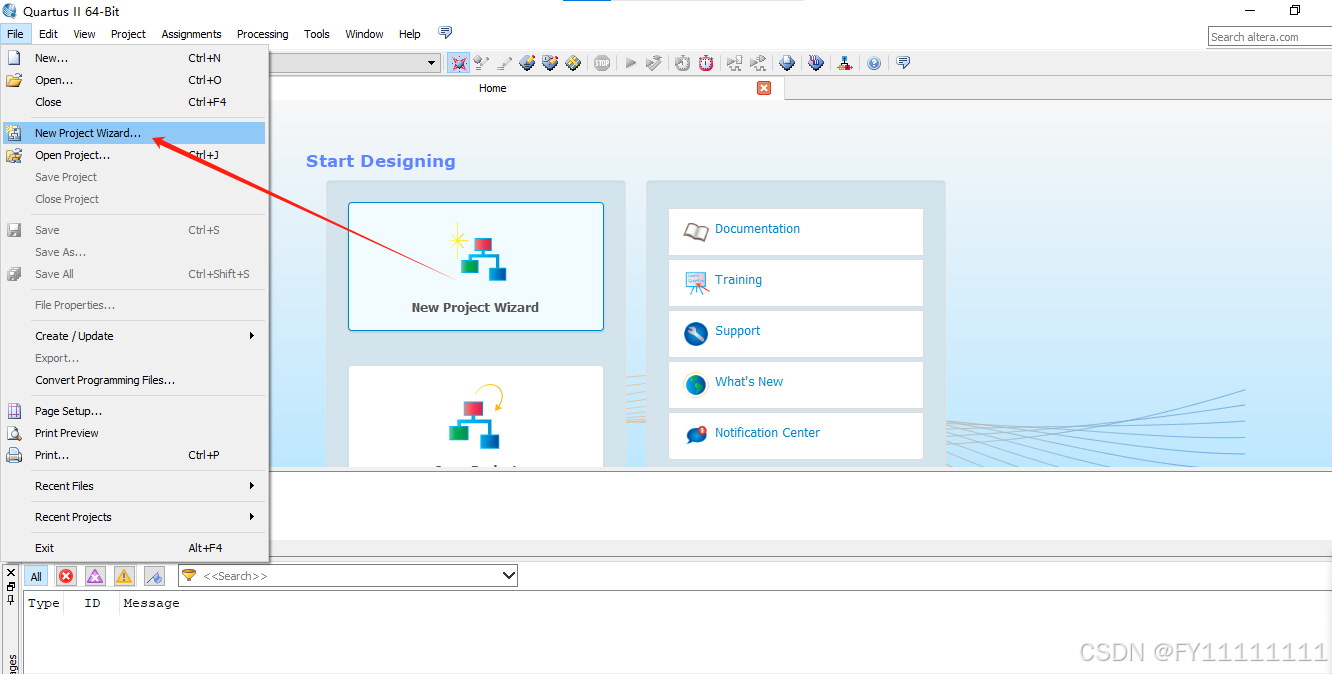The image size is (1332, 674).
Task: Open the Processing menu
Action: pyautogui.click(x=262, y=34)
